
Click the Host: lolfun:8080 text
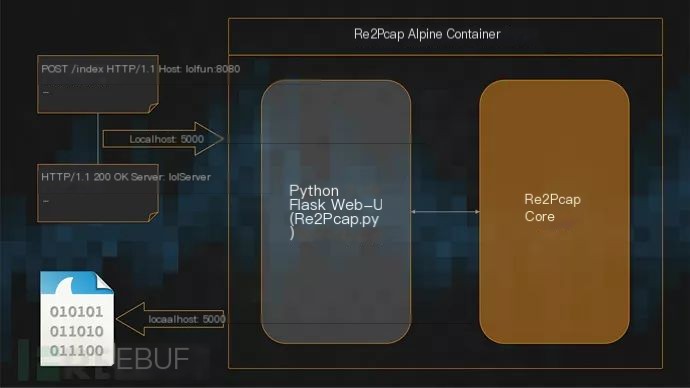(x=199, y=69)
